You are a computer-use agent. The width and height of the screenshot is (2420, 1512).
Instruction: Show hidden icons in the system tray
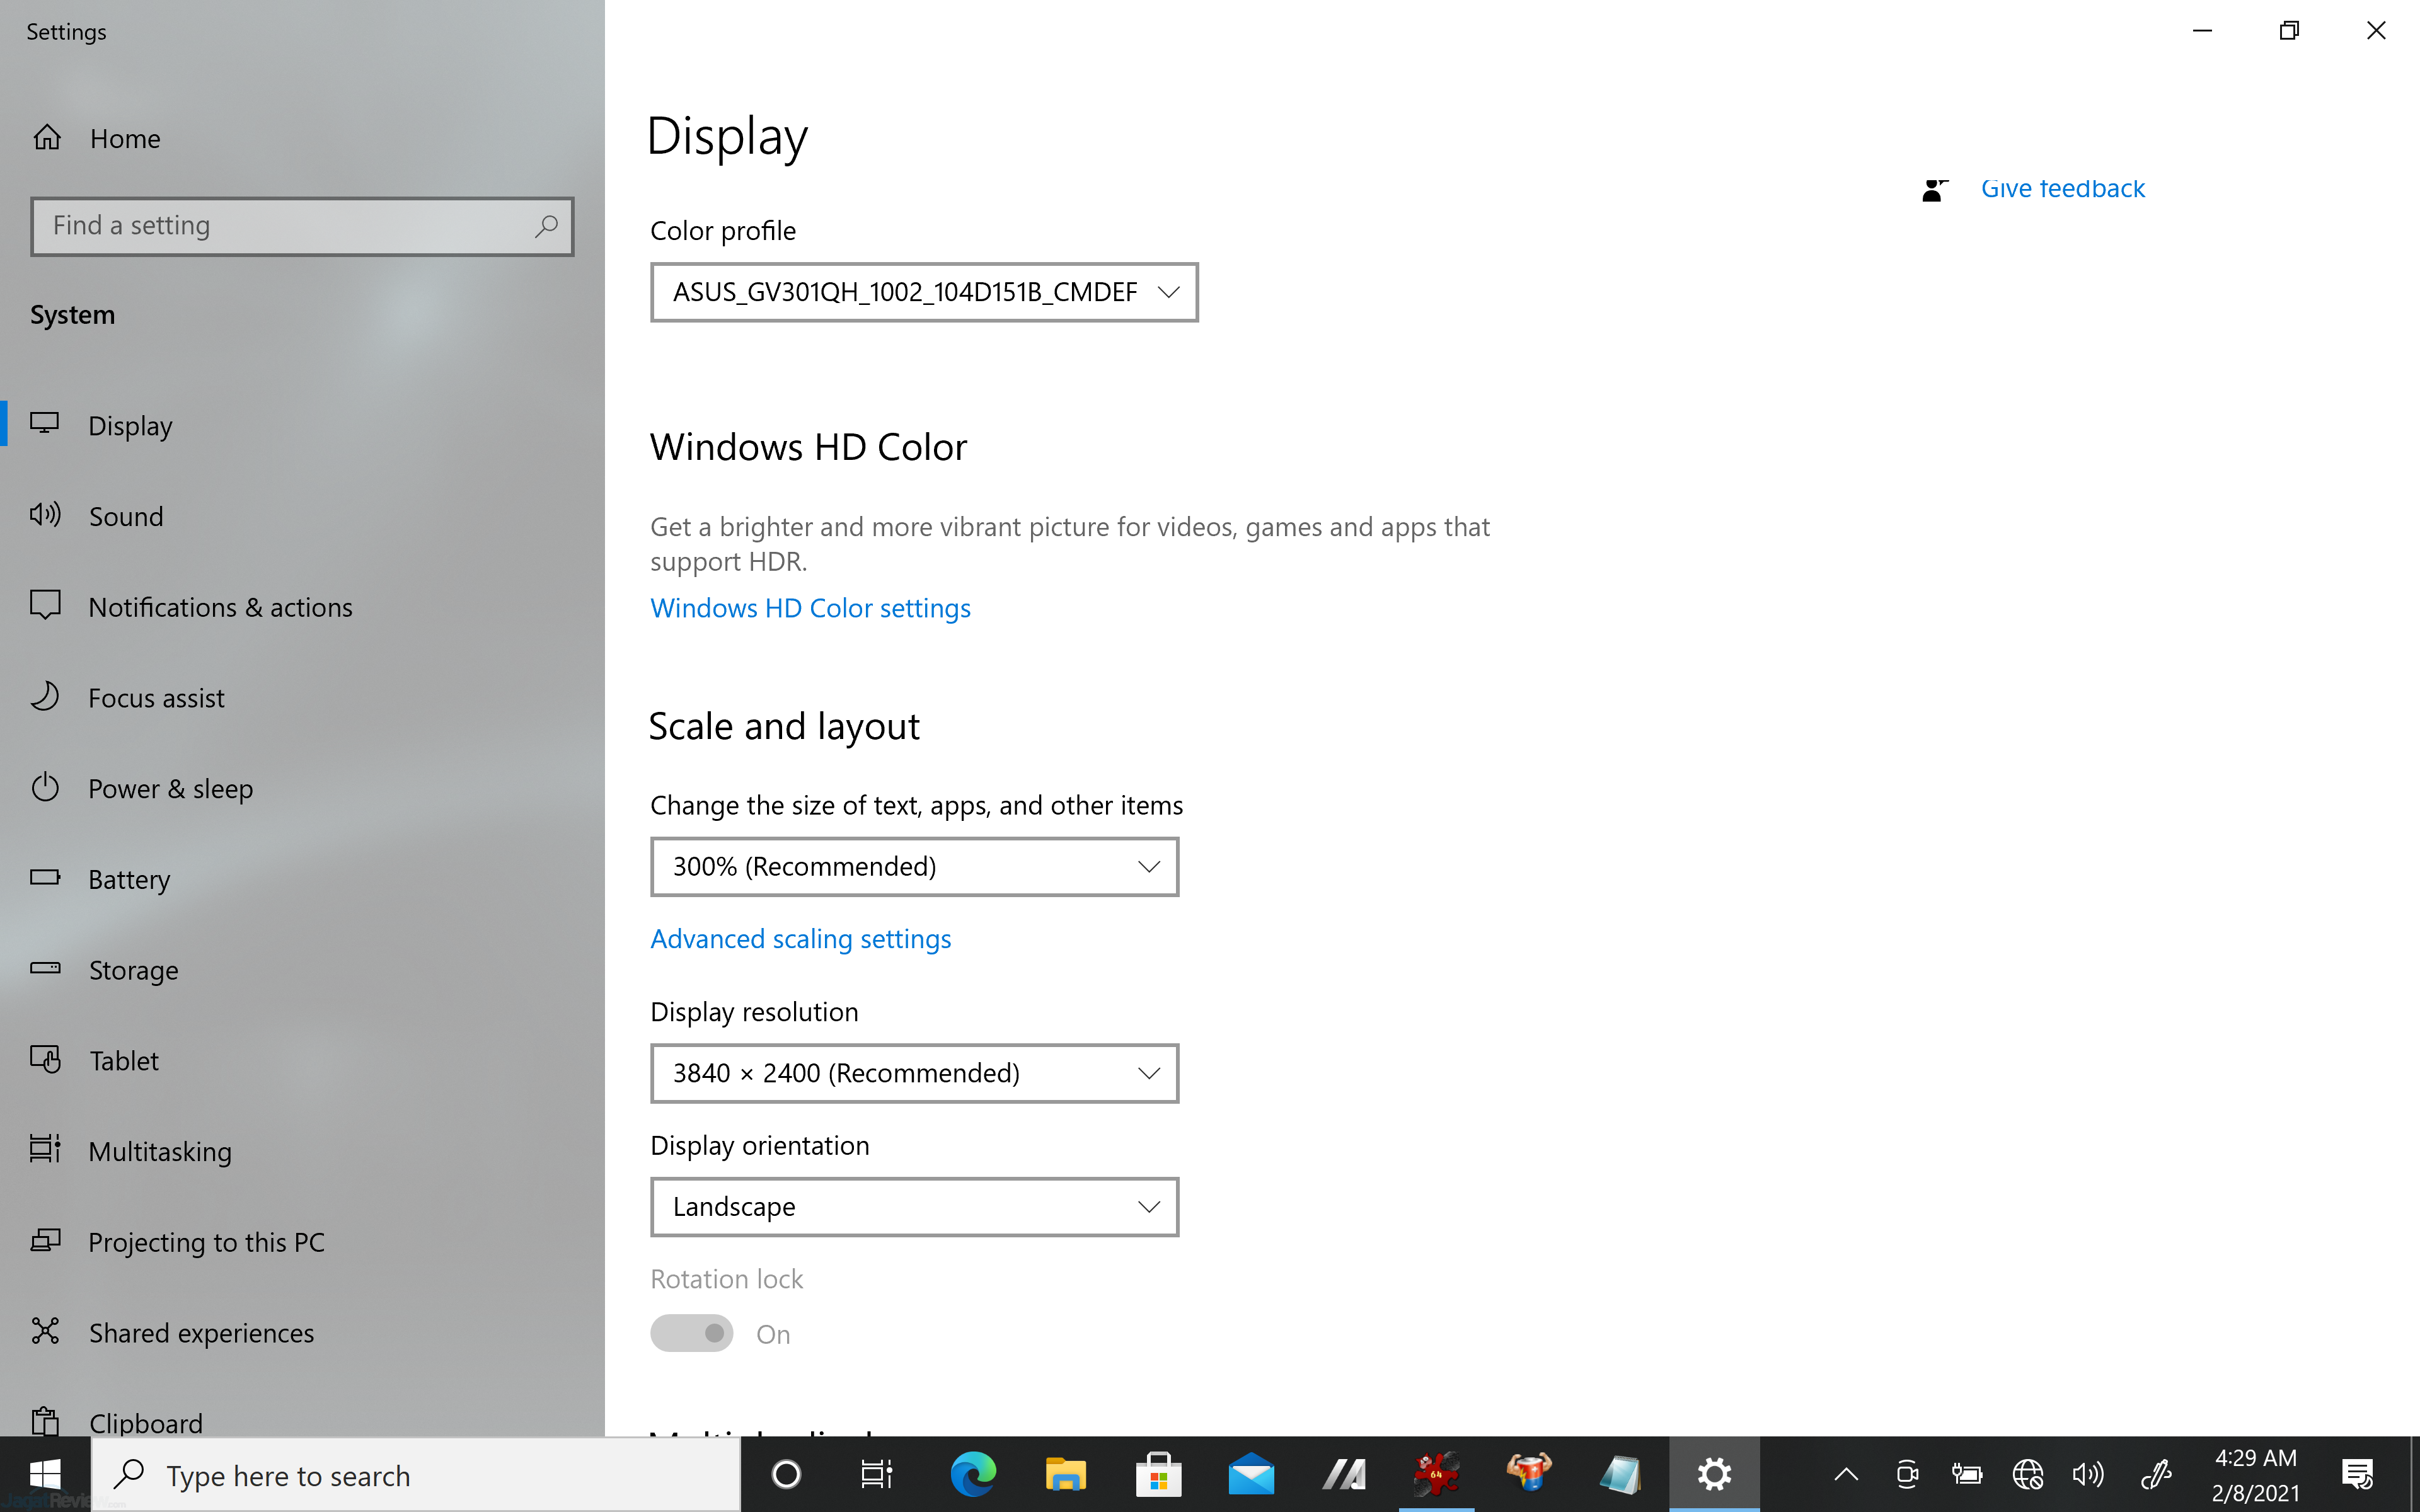click(x=1846, y=1474)
